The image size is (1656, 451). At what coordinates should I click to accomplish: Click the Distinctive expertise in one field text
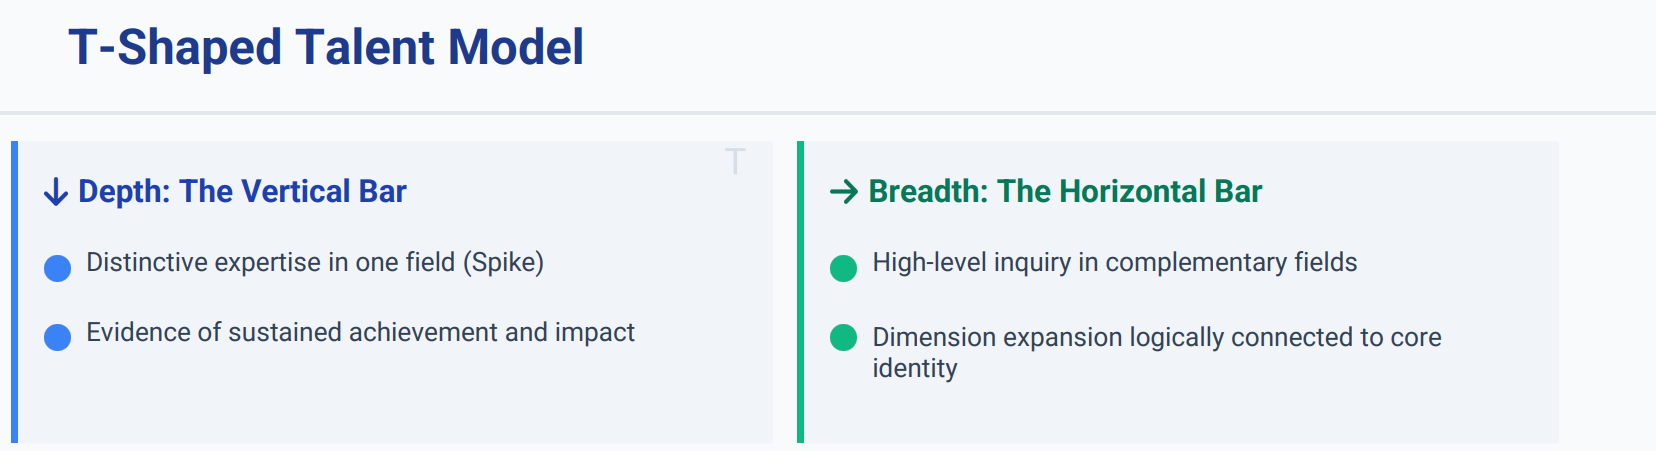tap(272, 262)
